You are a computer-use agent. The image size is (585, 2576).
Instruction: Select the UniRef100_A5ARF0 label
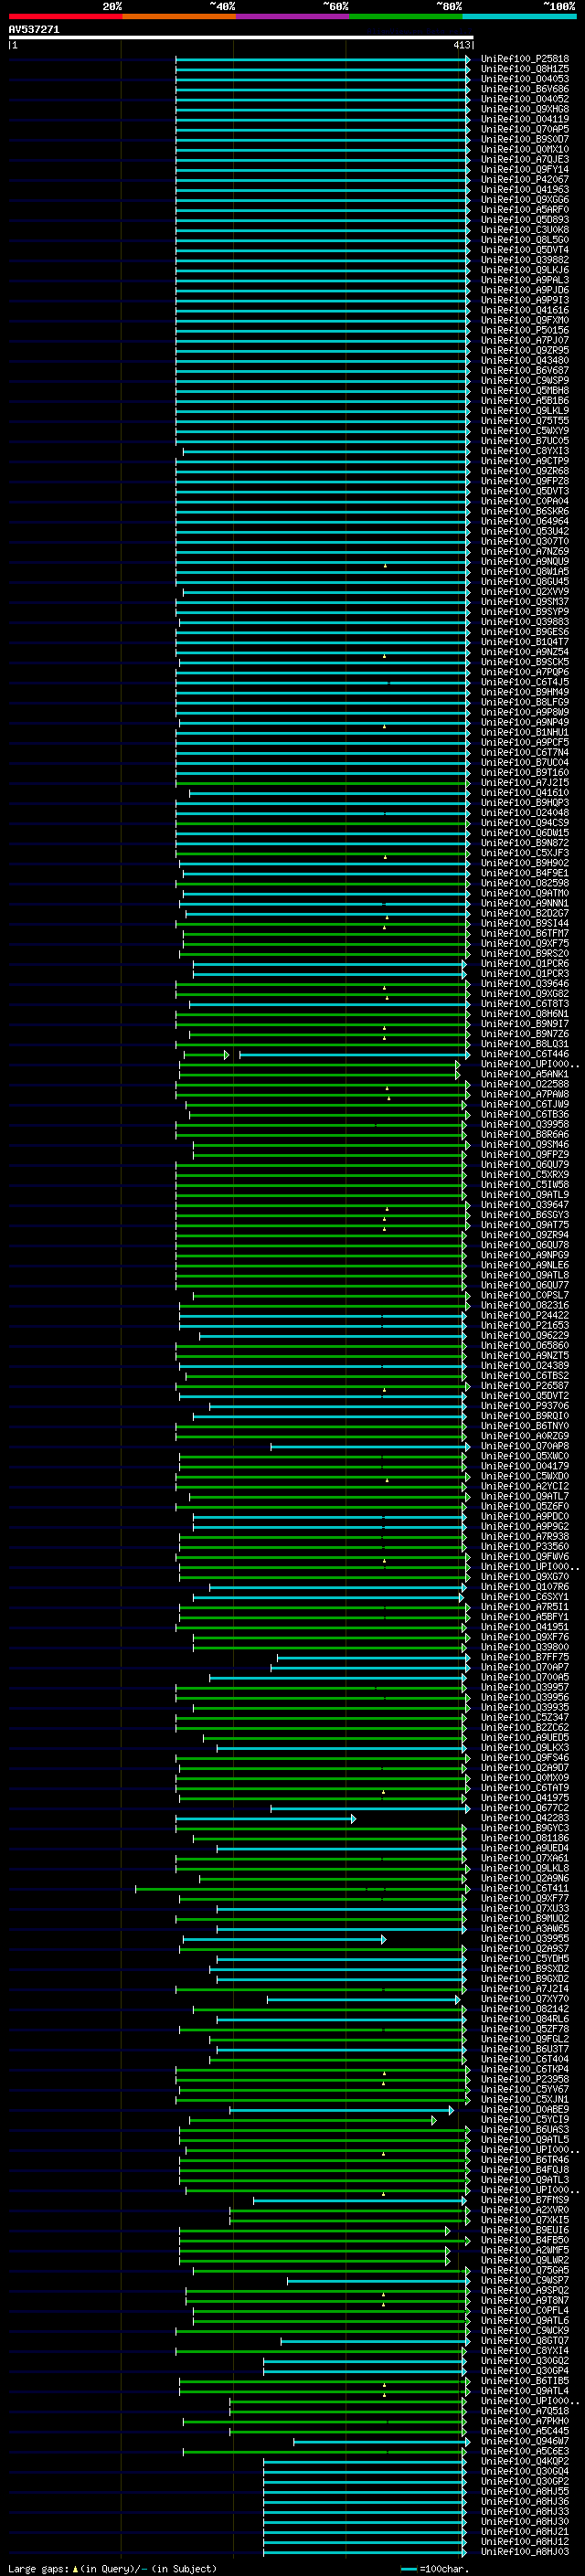[x=525, y=209]
